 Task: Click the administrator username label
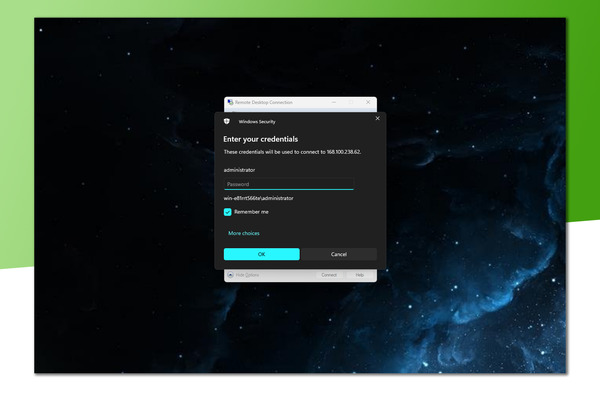coord(239,170)
